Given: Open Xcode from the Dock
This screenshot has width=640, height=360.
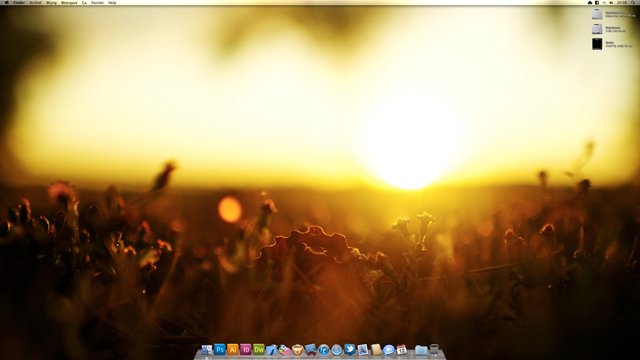Looking at the screenshot, I should (x=271, y=350).
